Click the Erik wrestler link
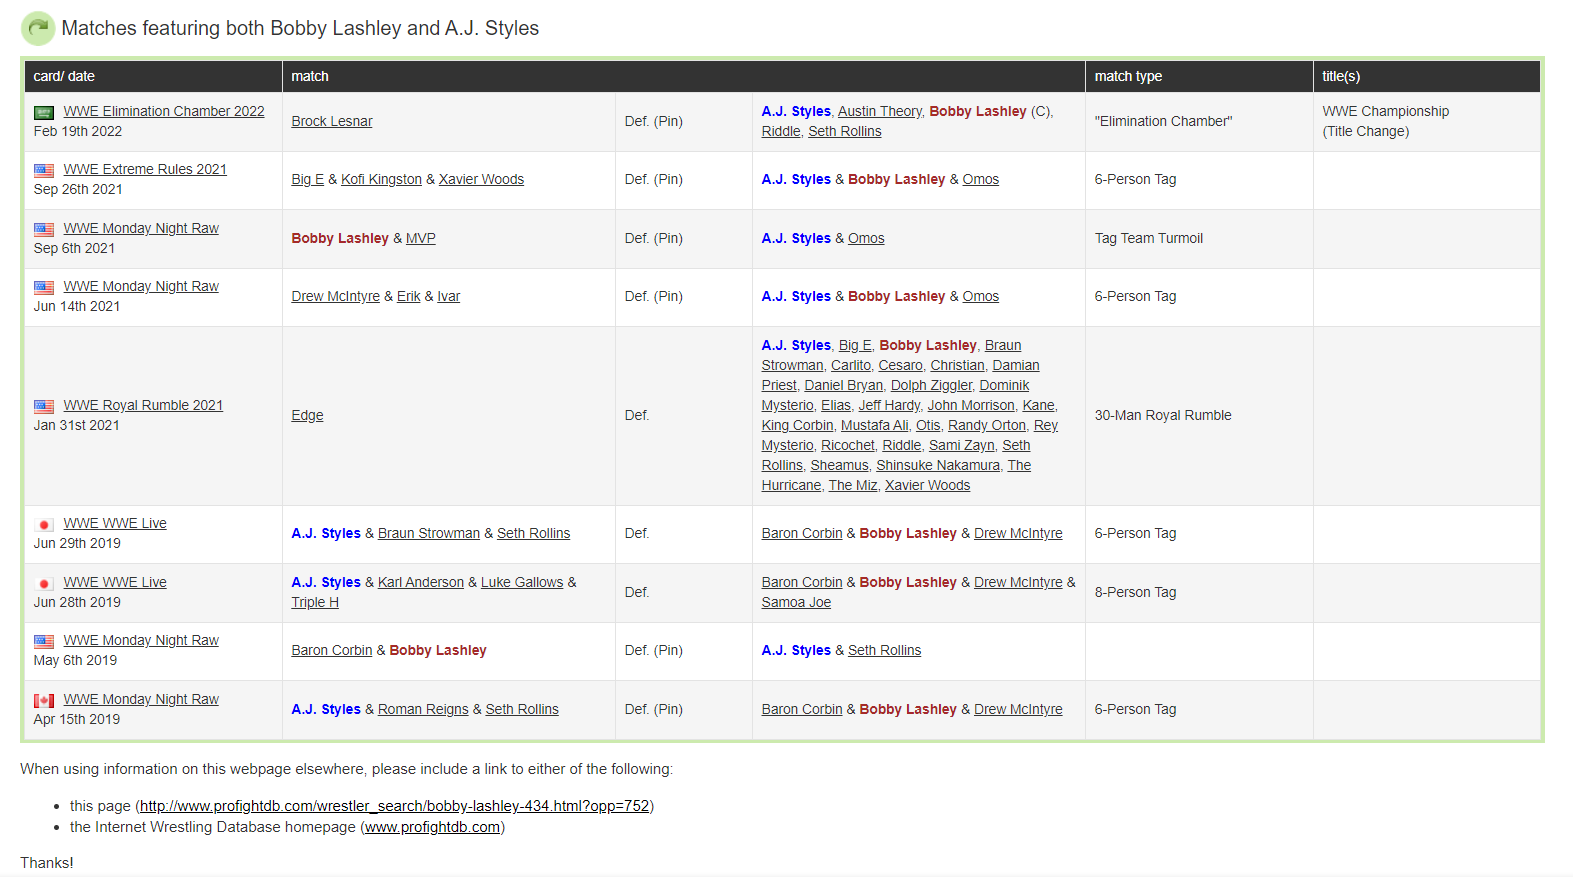 point(409,296)
